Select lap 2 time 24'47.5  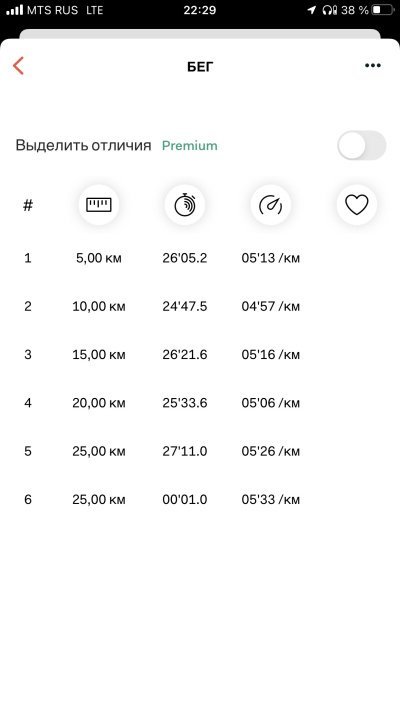[185, 307]
